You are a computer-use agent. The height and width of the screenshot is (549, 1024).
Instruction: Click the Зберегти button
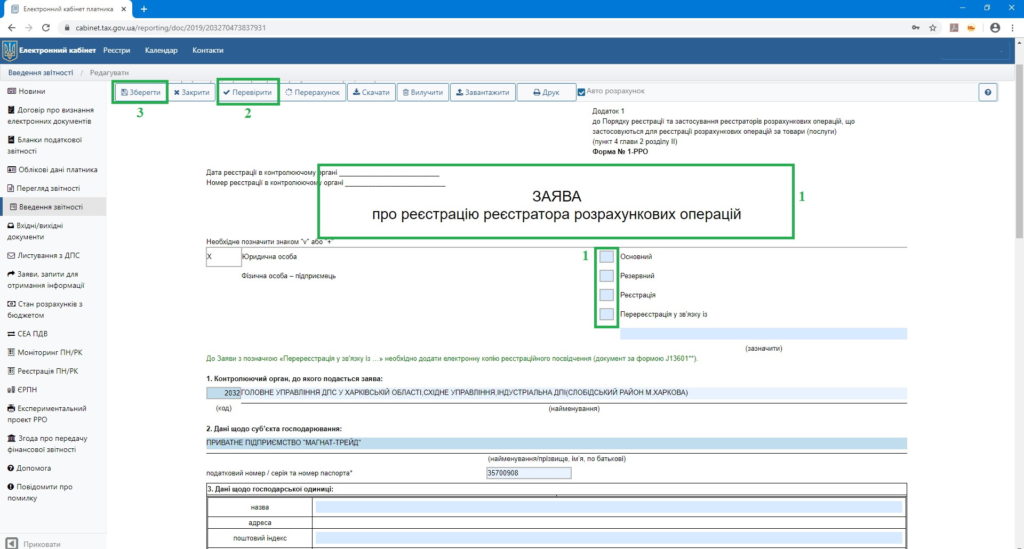(140, 92)
